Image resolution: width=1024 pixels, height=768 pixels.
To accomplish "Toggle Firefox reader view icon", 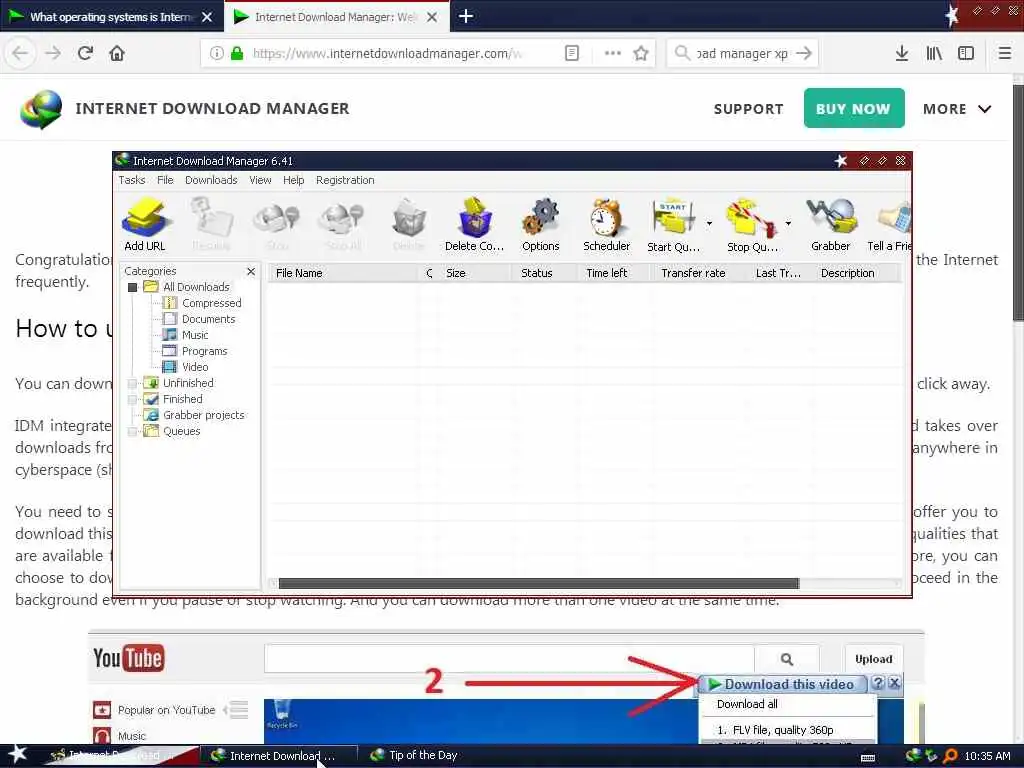I will [571, 53].
